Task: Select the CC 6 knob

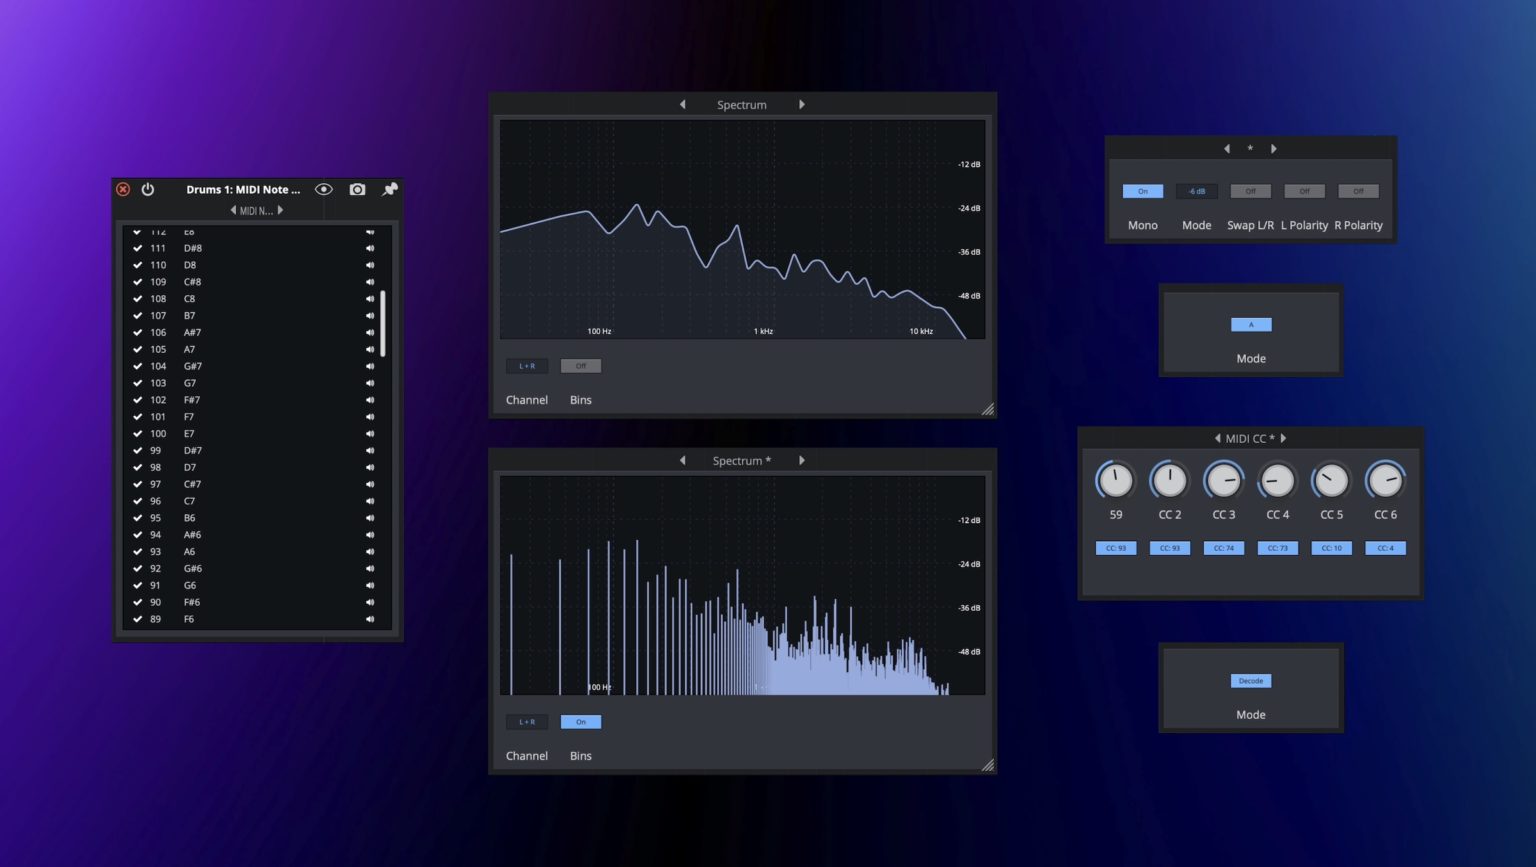Action: (1385, 483)
